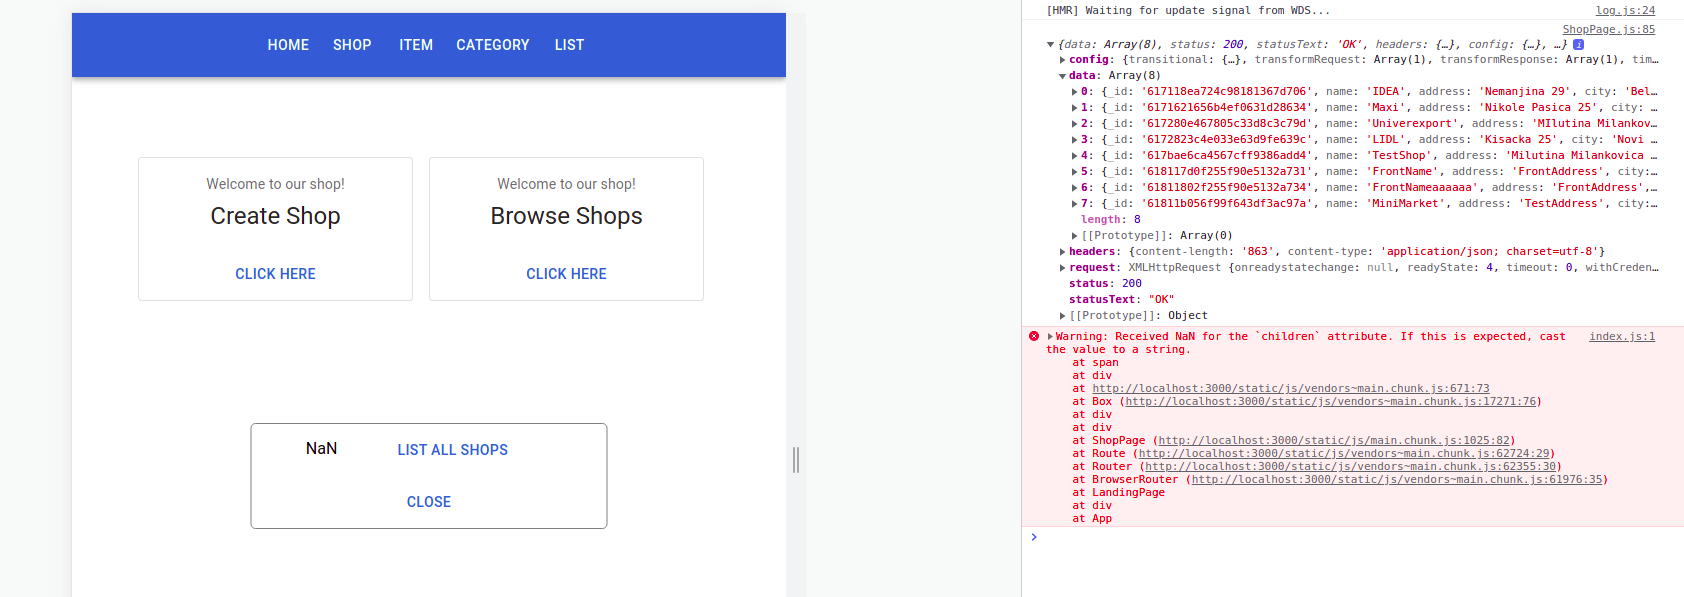Go to the SHOP nav link

352,45
